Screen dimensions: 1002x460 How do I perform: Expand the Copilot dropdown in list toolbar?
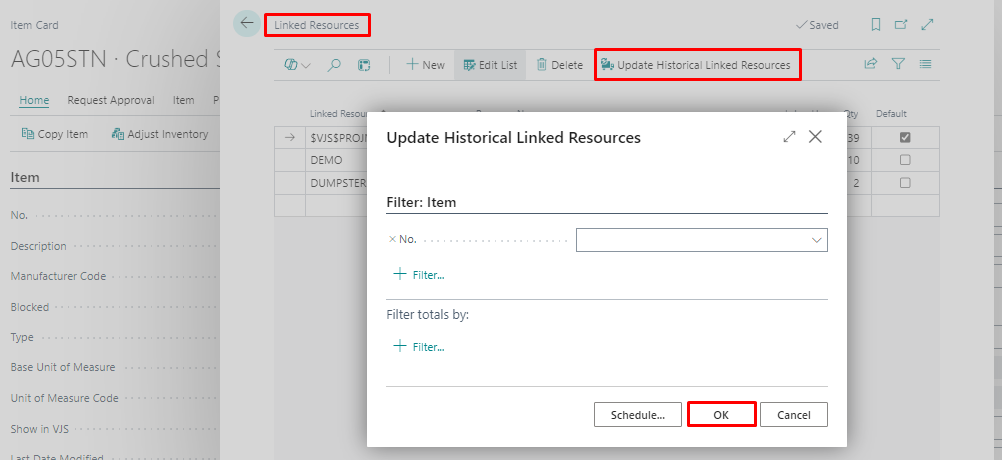click(297, 65)
